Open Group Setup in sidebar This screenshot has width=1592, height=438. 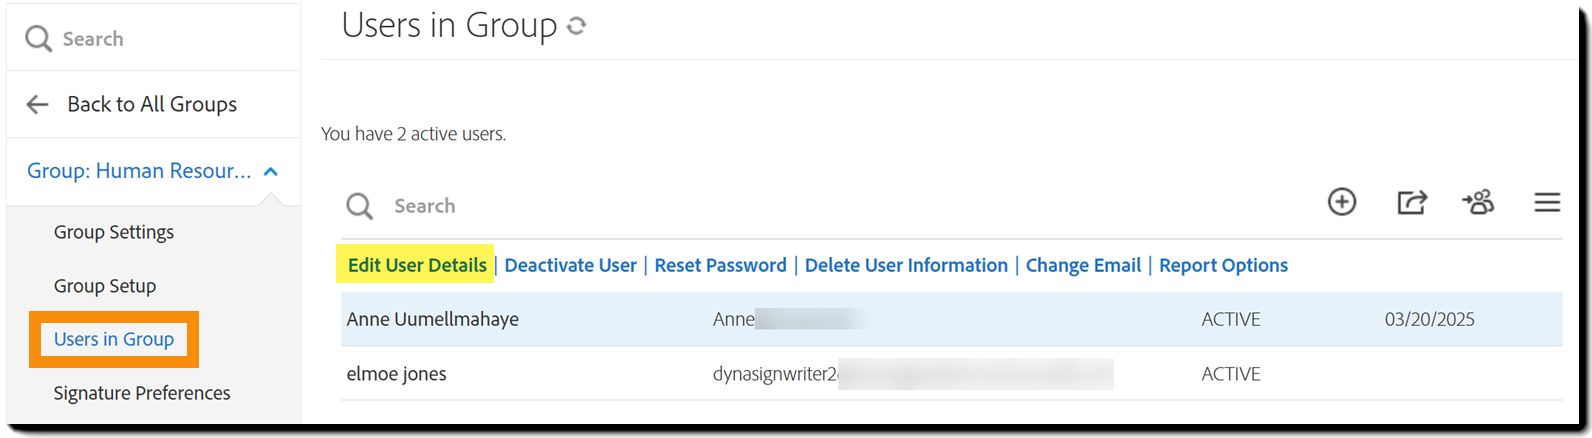[105, 286]
